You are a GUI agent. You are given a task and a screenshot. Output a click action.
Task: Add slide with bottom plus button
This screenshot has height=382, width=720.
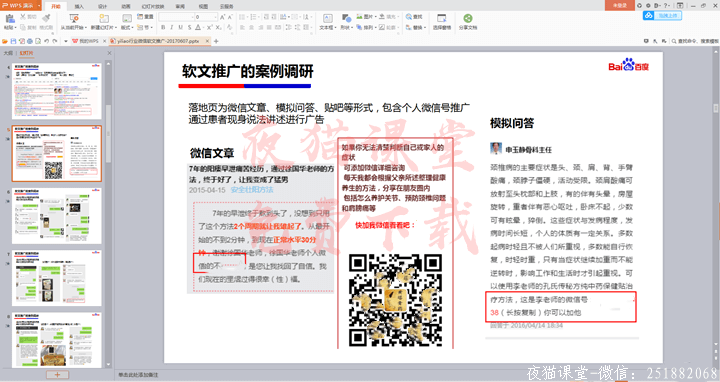[57, 375]
